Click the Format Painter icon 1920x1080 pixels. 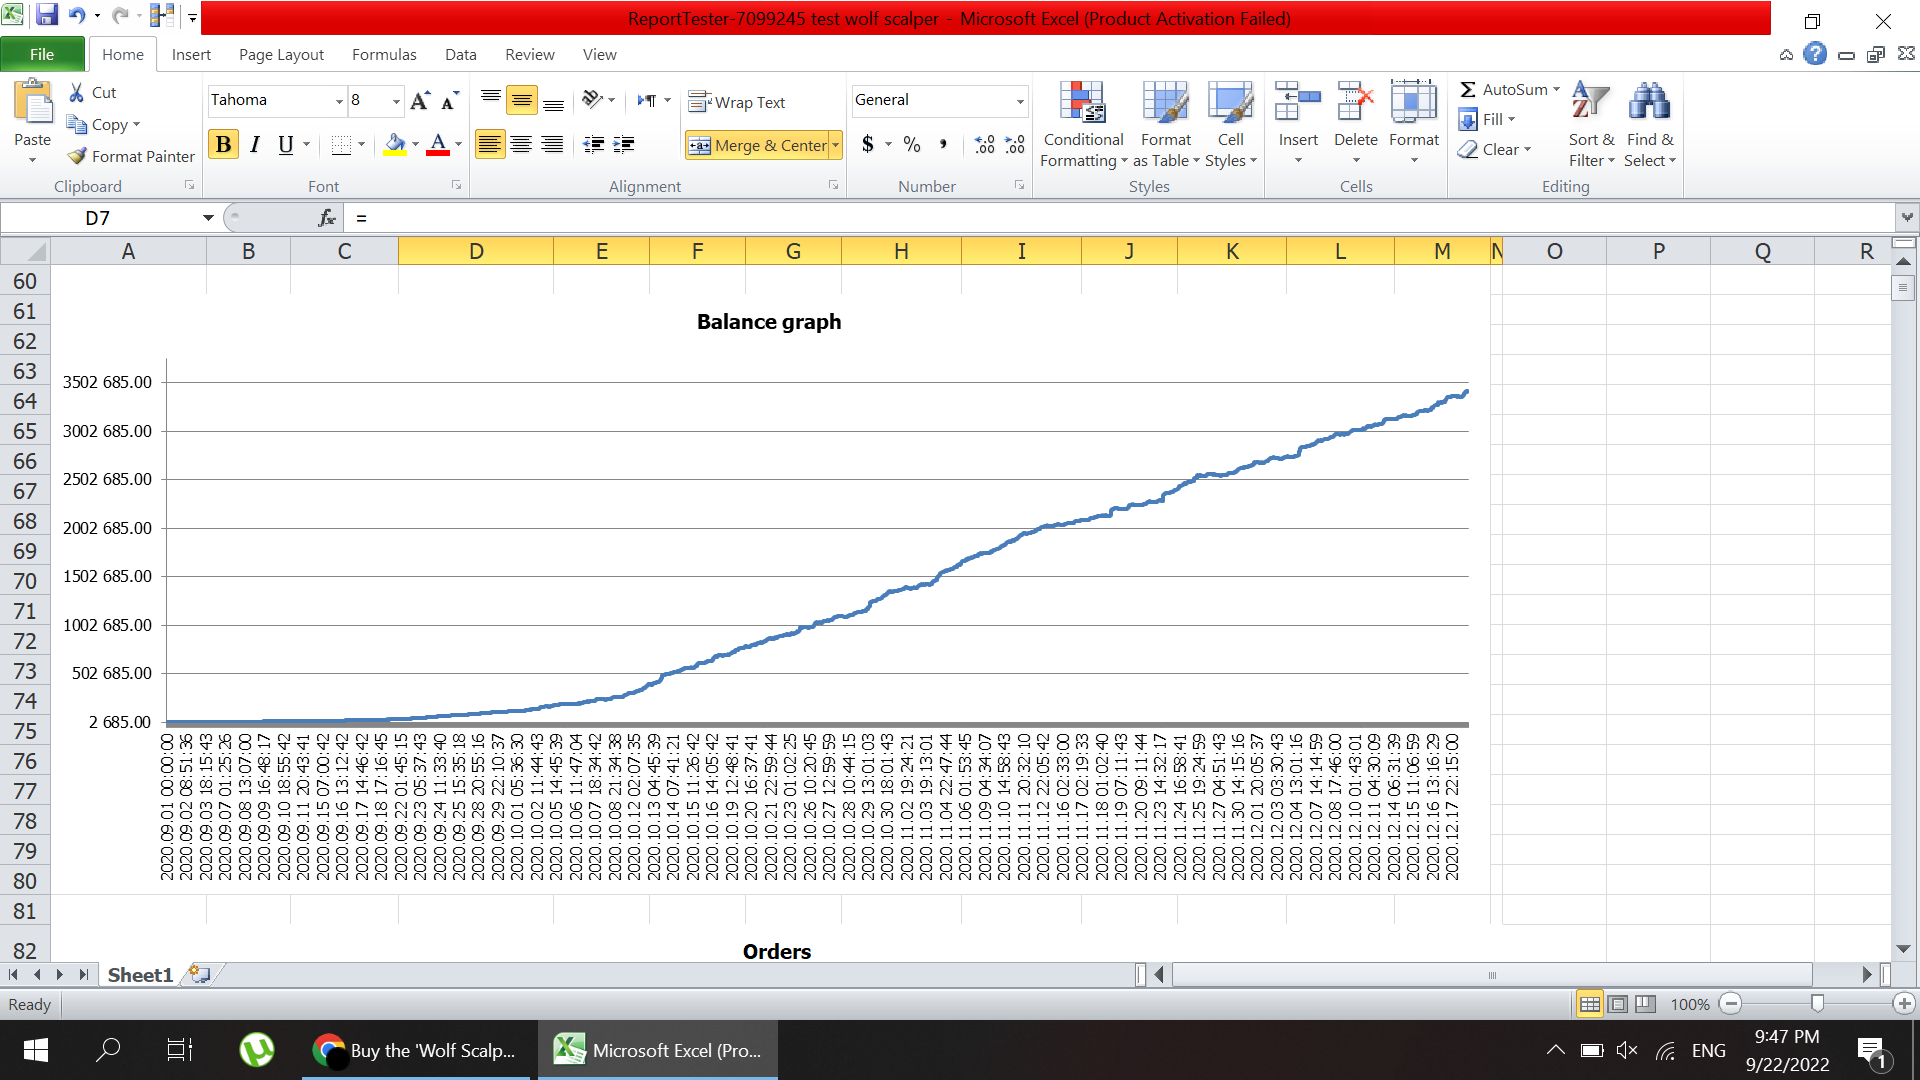[78, 156]
